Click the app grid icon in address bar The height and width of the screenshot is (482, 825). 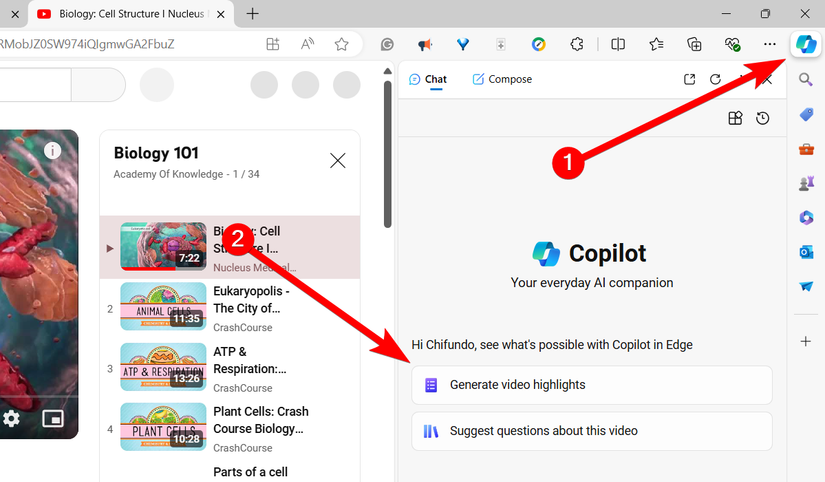[273, 44]
